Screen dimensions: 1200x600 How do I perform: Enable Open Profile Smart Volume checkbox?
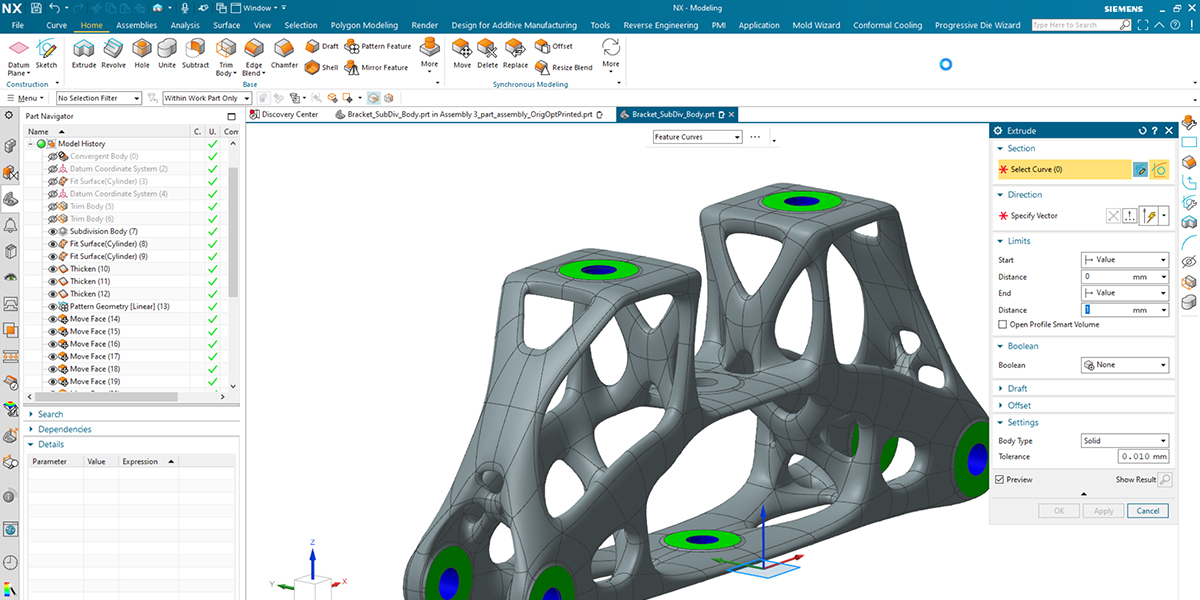tap(1003, 325)
